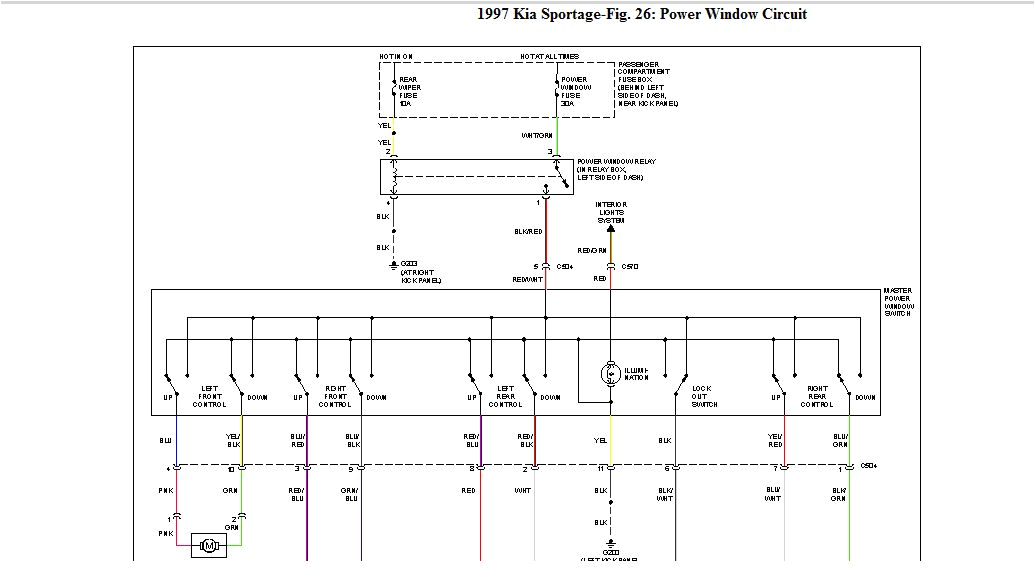
Task: Click the window motor symbol
Action: click(x=210, y=545)
